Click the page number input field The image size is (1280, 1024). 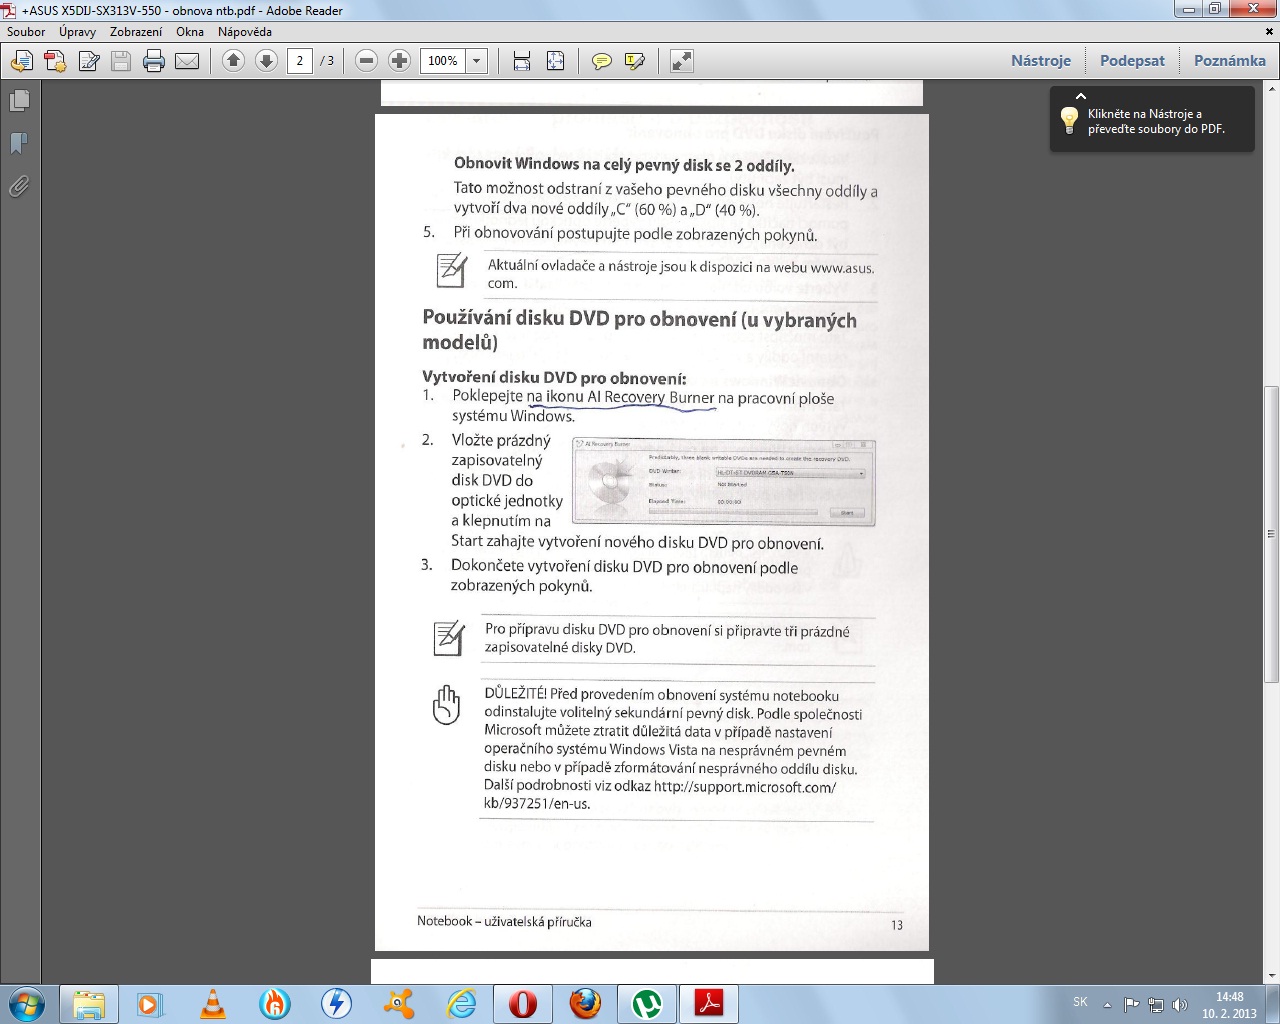coord(299,61)
